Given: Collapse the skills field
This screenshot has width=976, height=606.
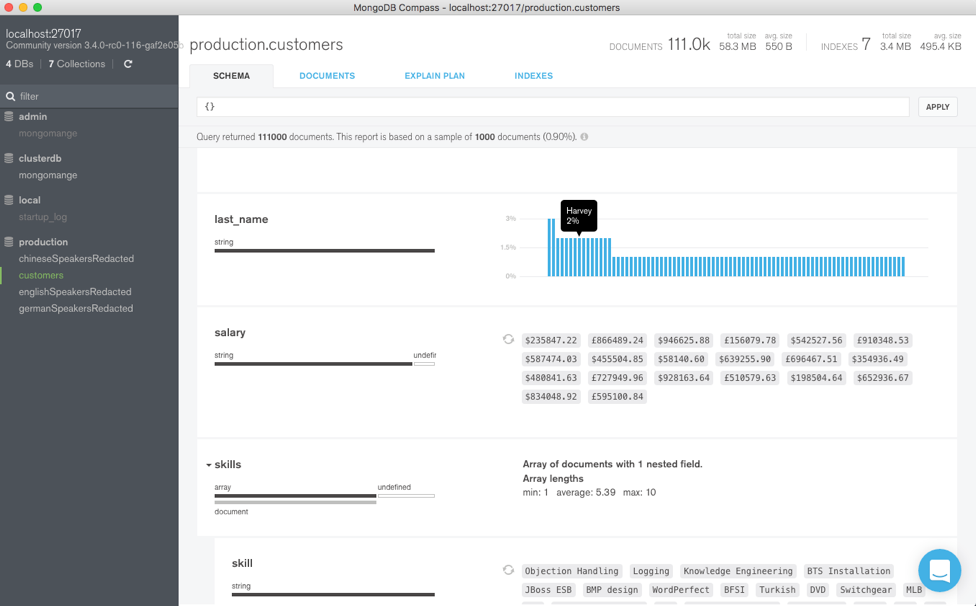Looking at the screenshot, I should pos(209,465).
